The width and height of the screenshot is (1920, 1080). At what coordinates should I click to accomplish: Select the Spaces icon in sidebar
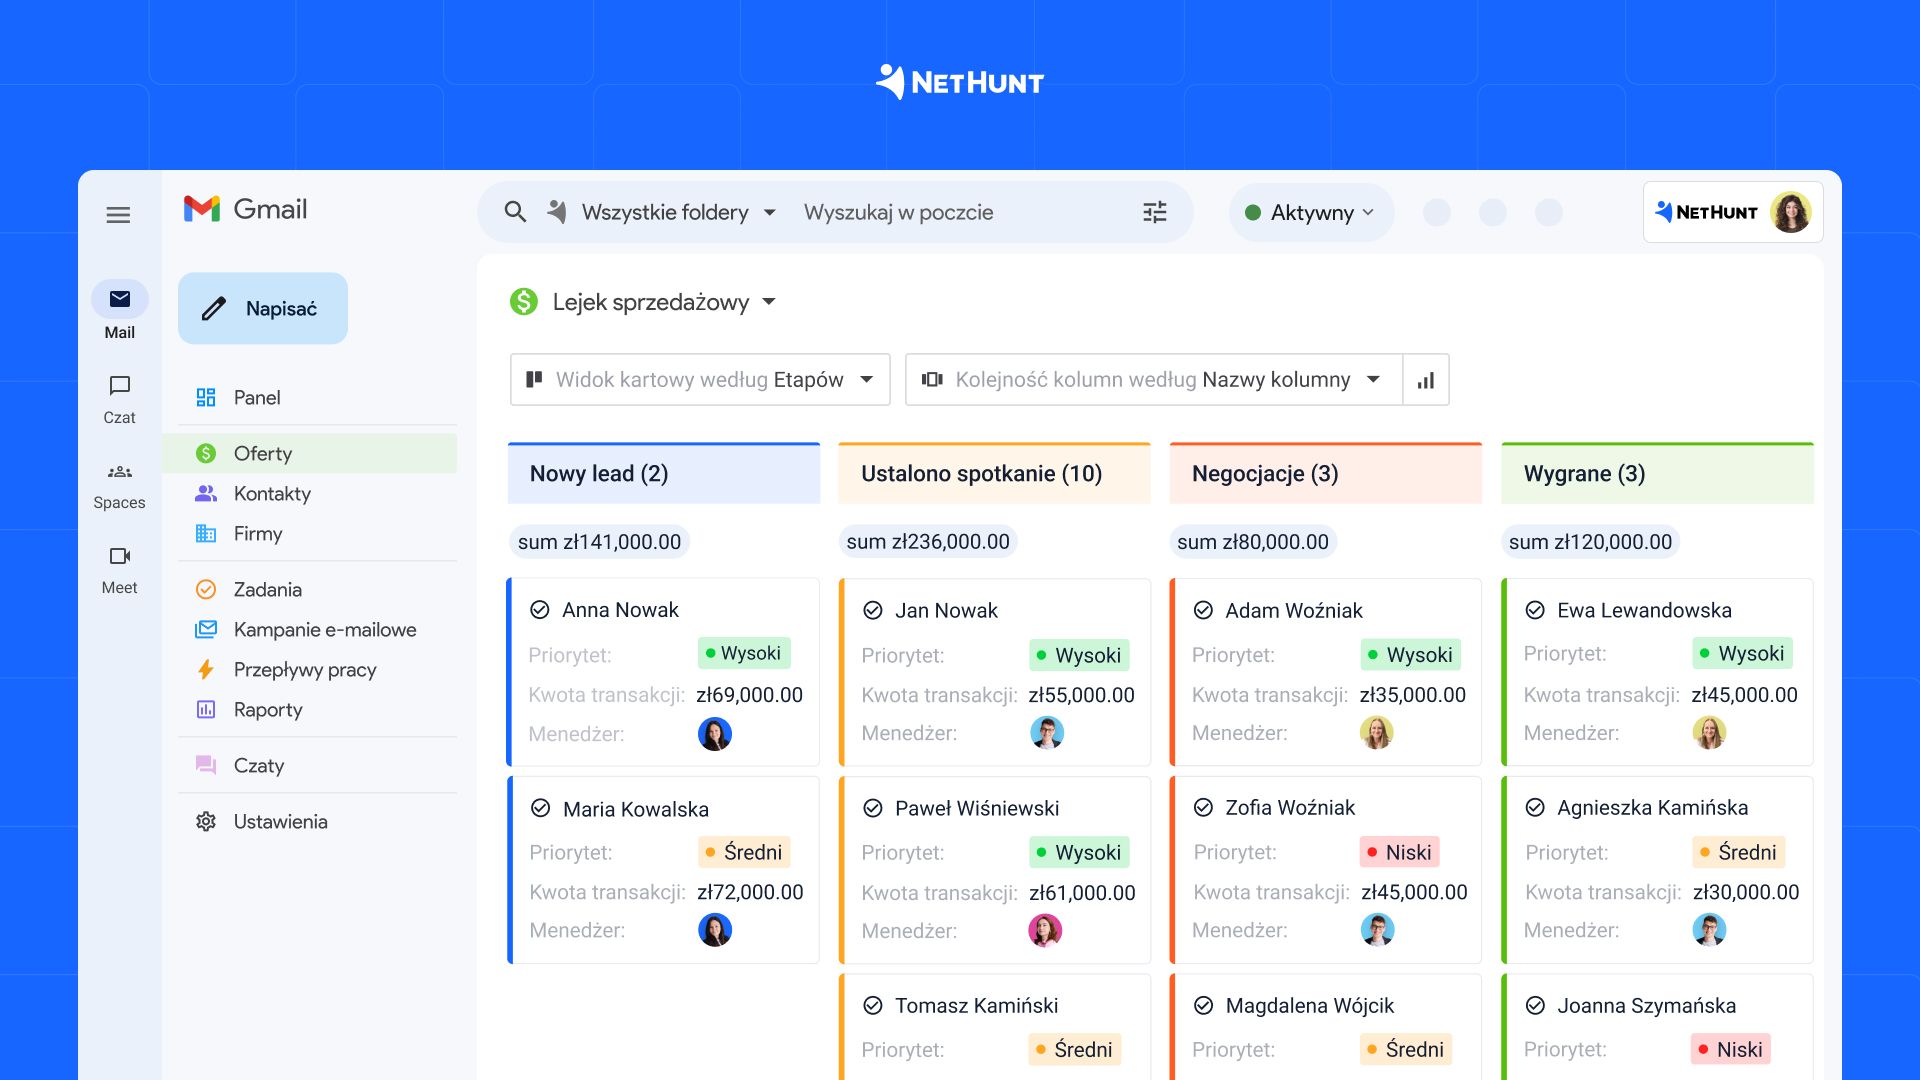117,471
